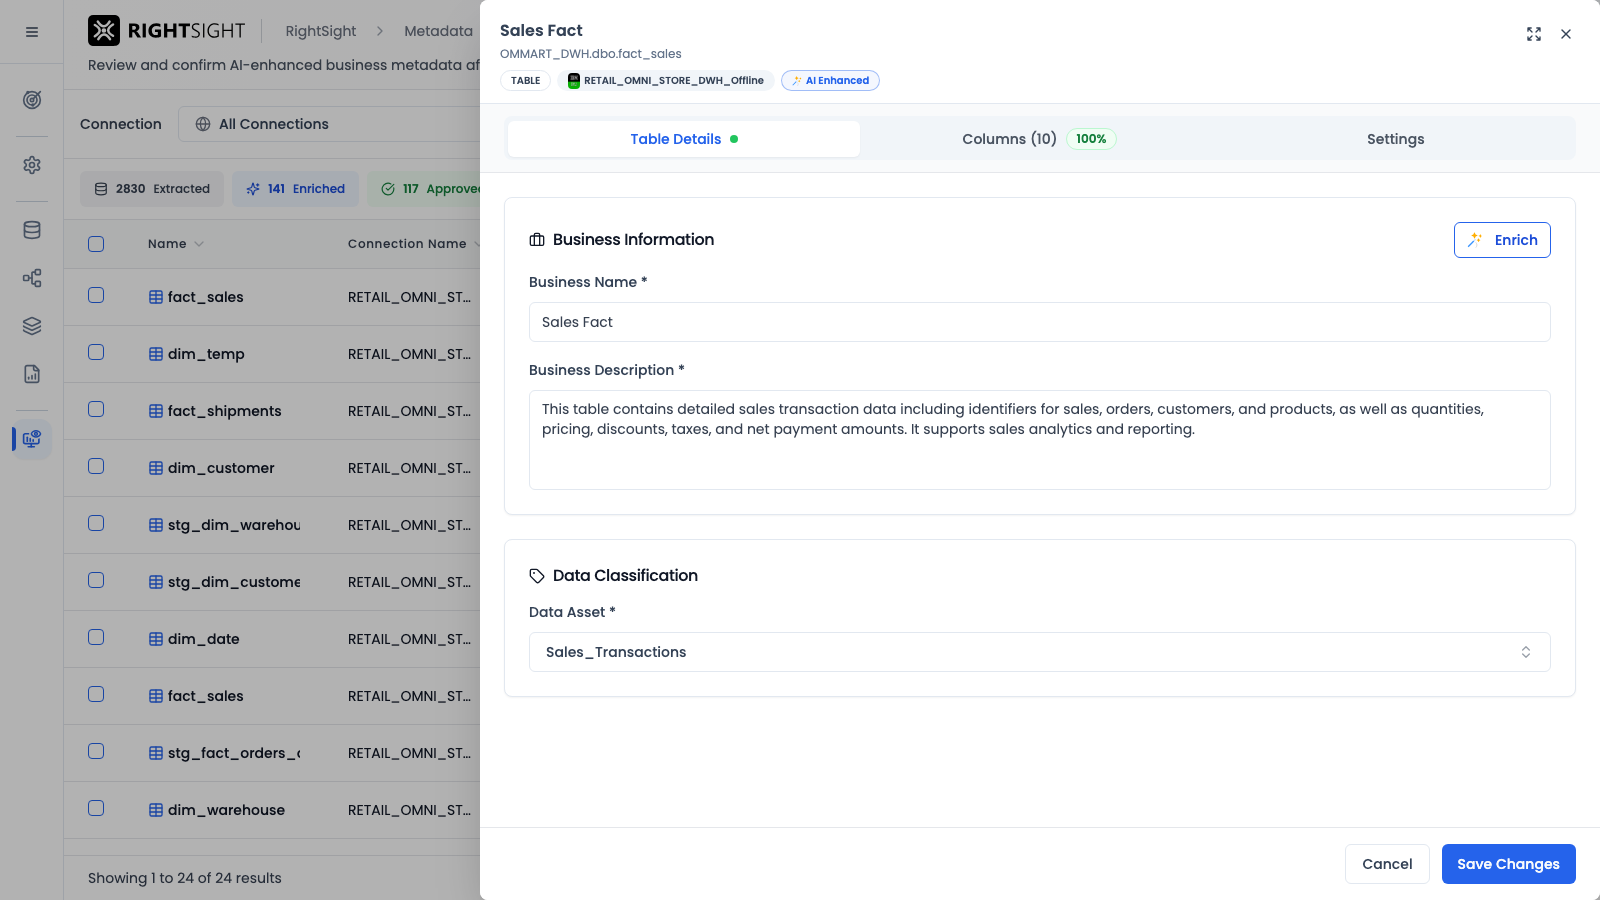
Task: Click the target icon in sidebar
Action: [32, 100]
